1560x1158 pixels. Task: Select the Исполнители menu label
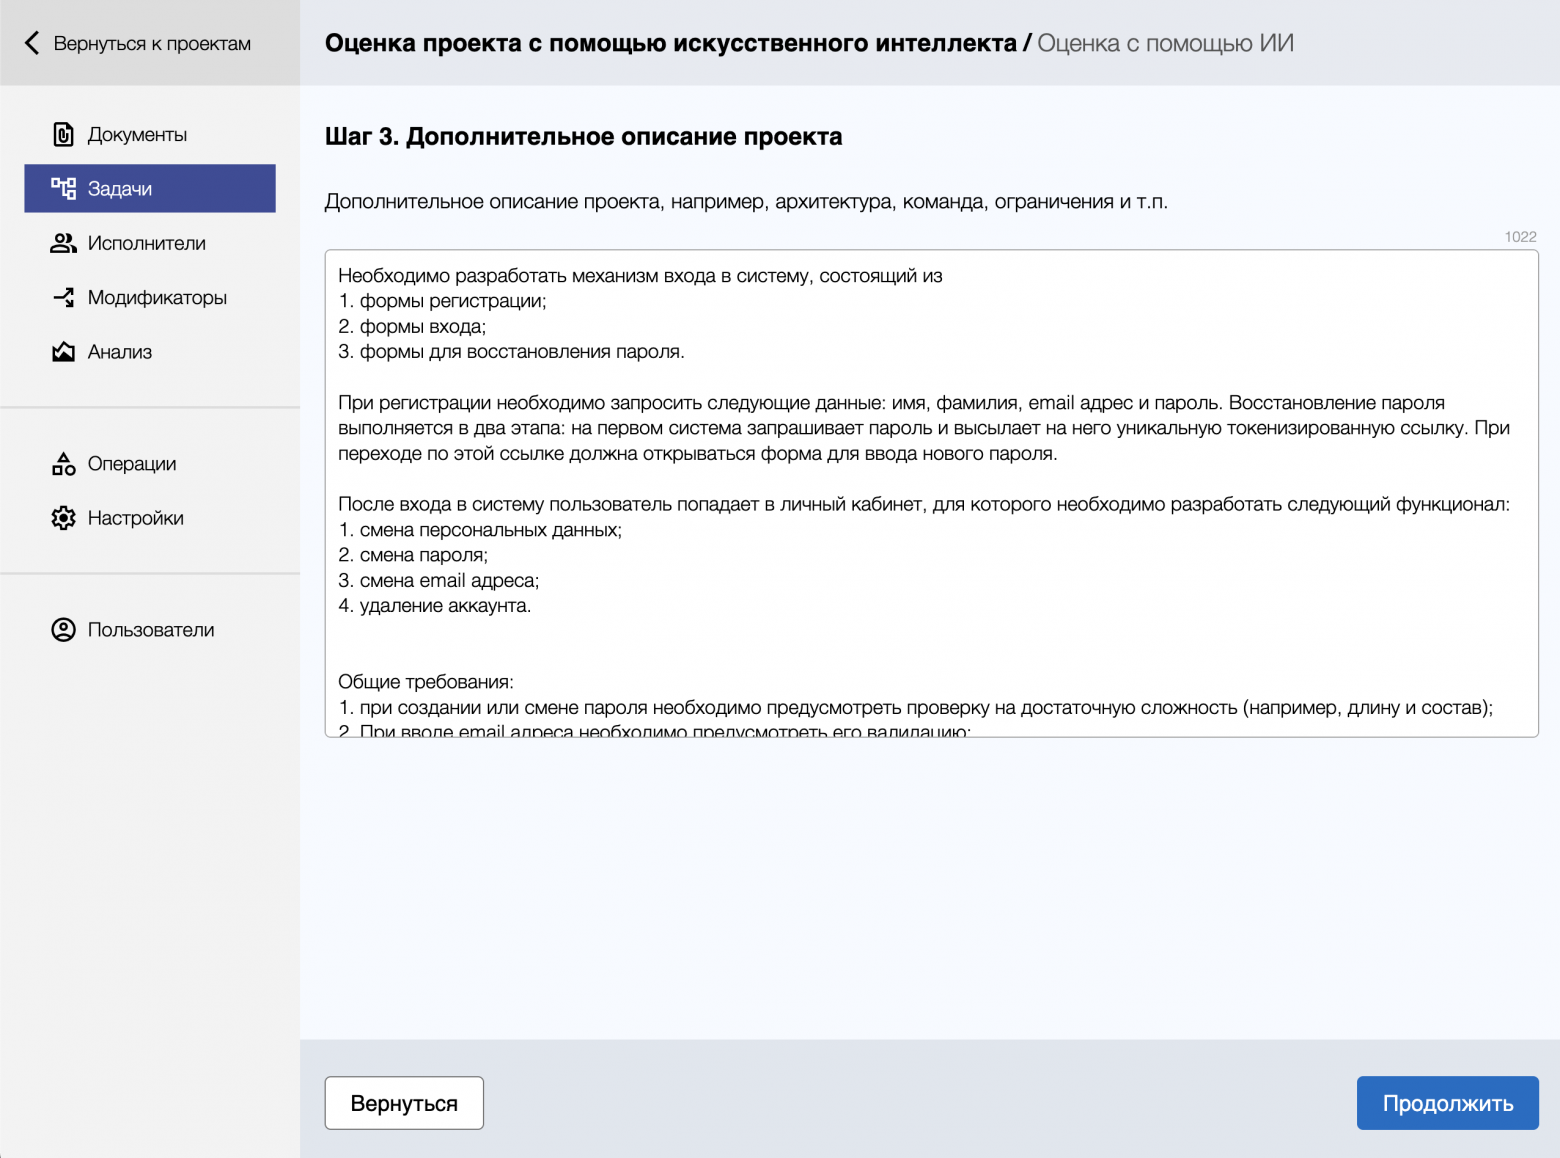pos(146,243)
